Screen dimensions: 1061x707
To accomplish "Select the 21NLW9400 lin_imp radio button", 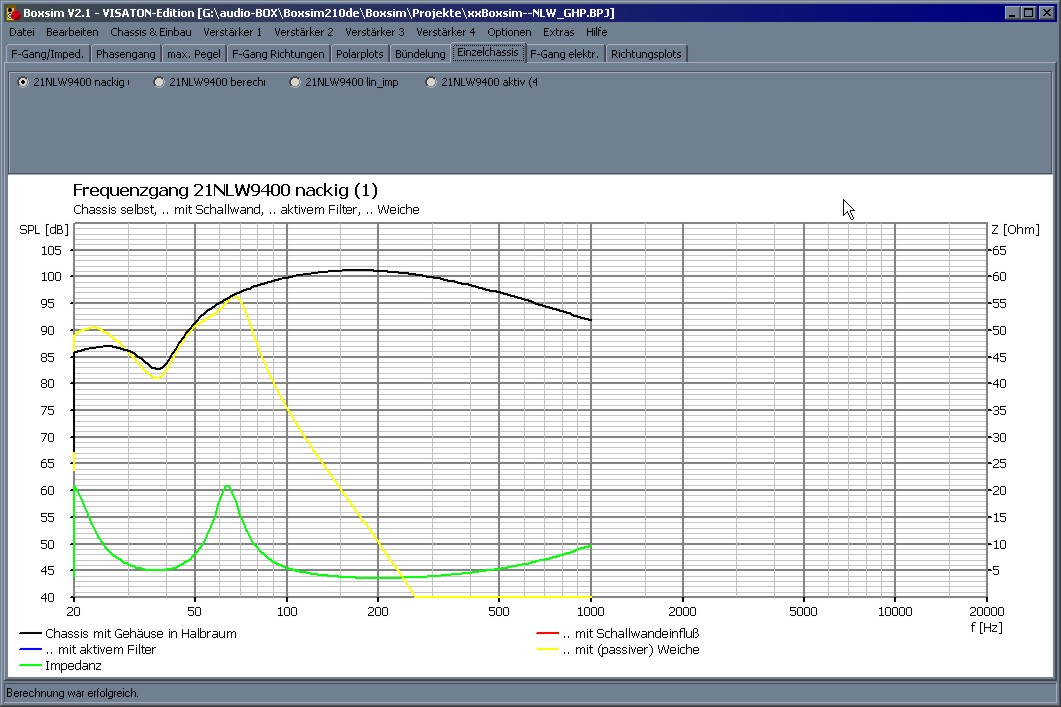I will coord(295,82).
